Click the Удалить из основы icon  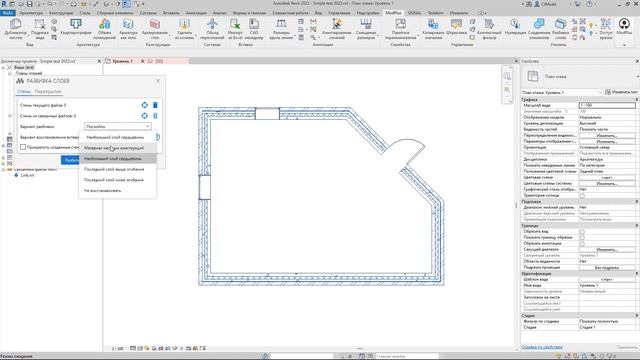(x=184, y=24)
